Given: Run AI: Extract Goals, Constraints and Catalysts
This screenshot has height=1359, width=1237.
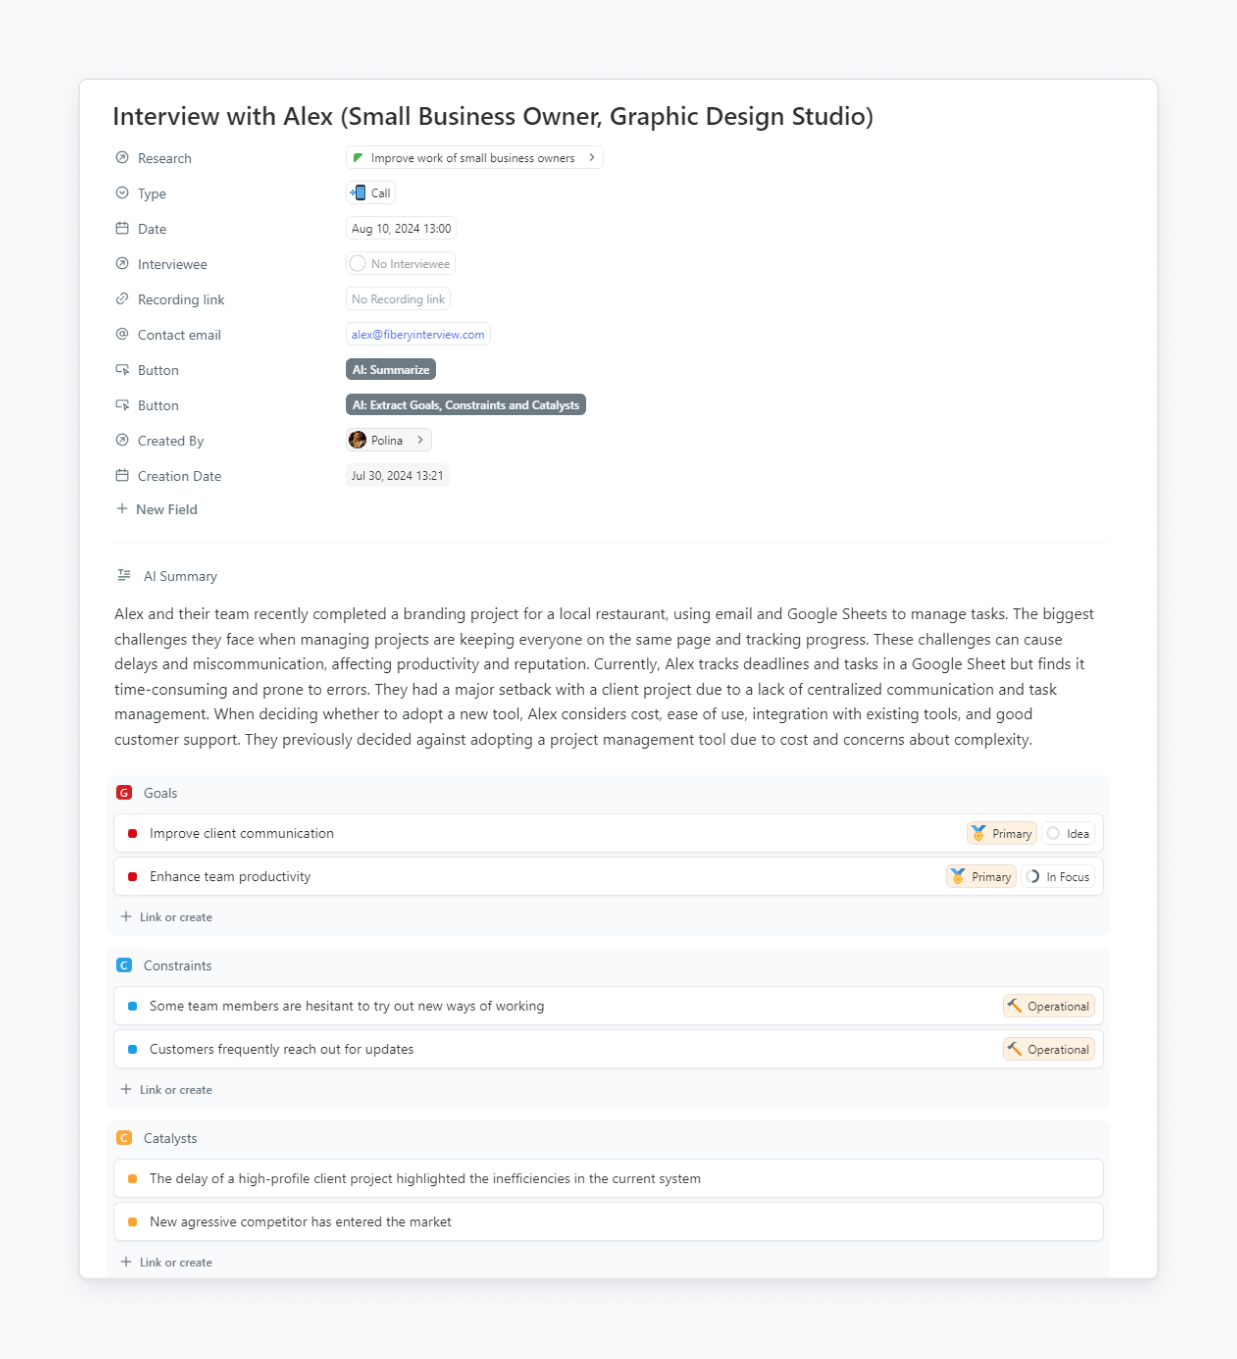Looking at the screenshot, I should pyautogui.click(x=465, y=405).
